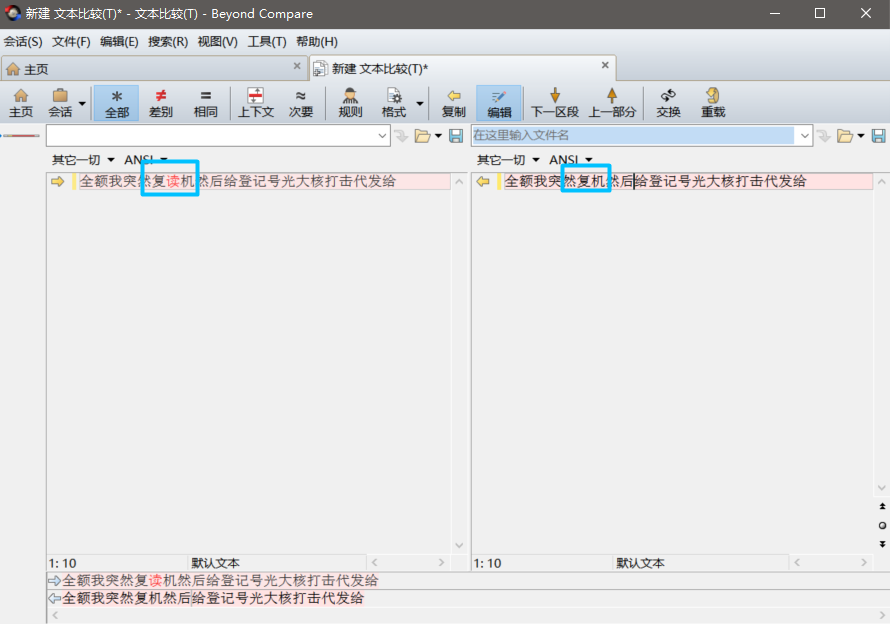This screenshot has height=624, width=890.
Task: Click right pane 默认文本 status entry
Action: point(640,563)
